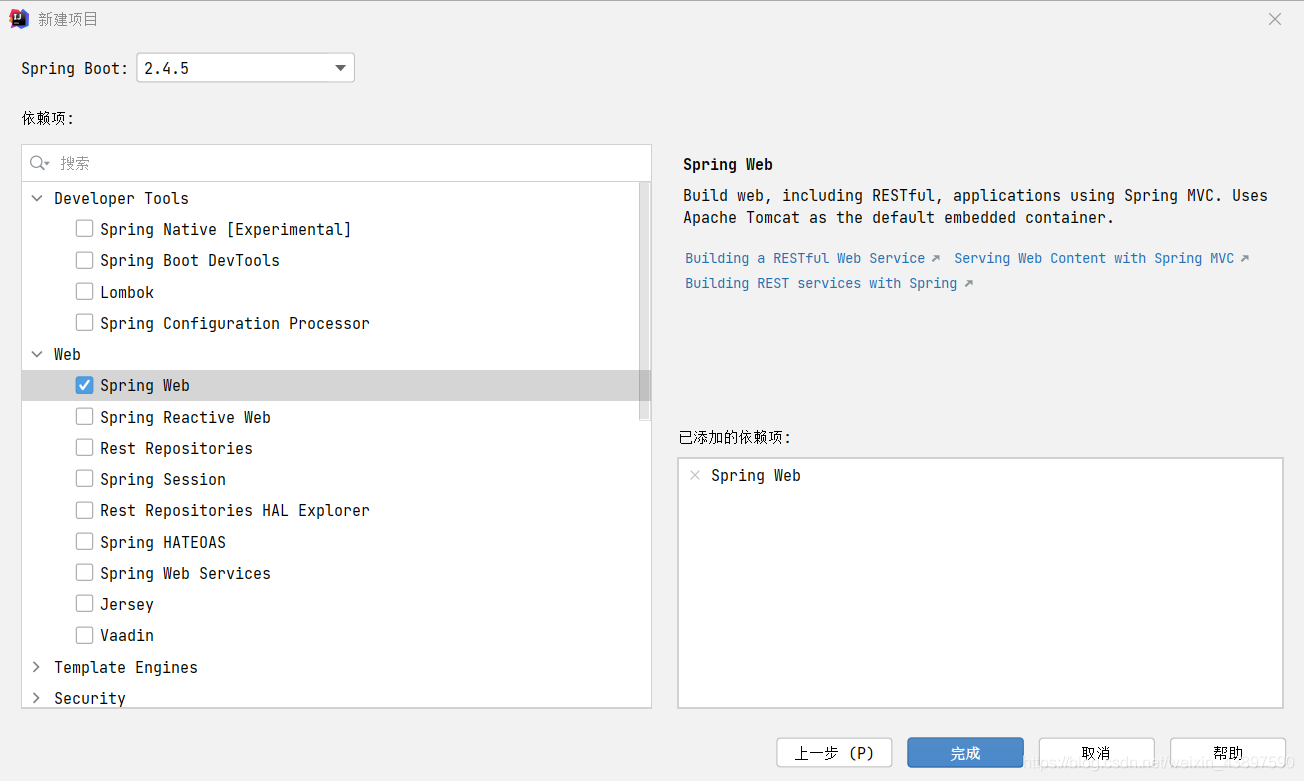
Task: Select Spring Web in added dependencies list
Action: 755,476
